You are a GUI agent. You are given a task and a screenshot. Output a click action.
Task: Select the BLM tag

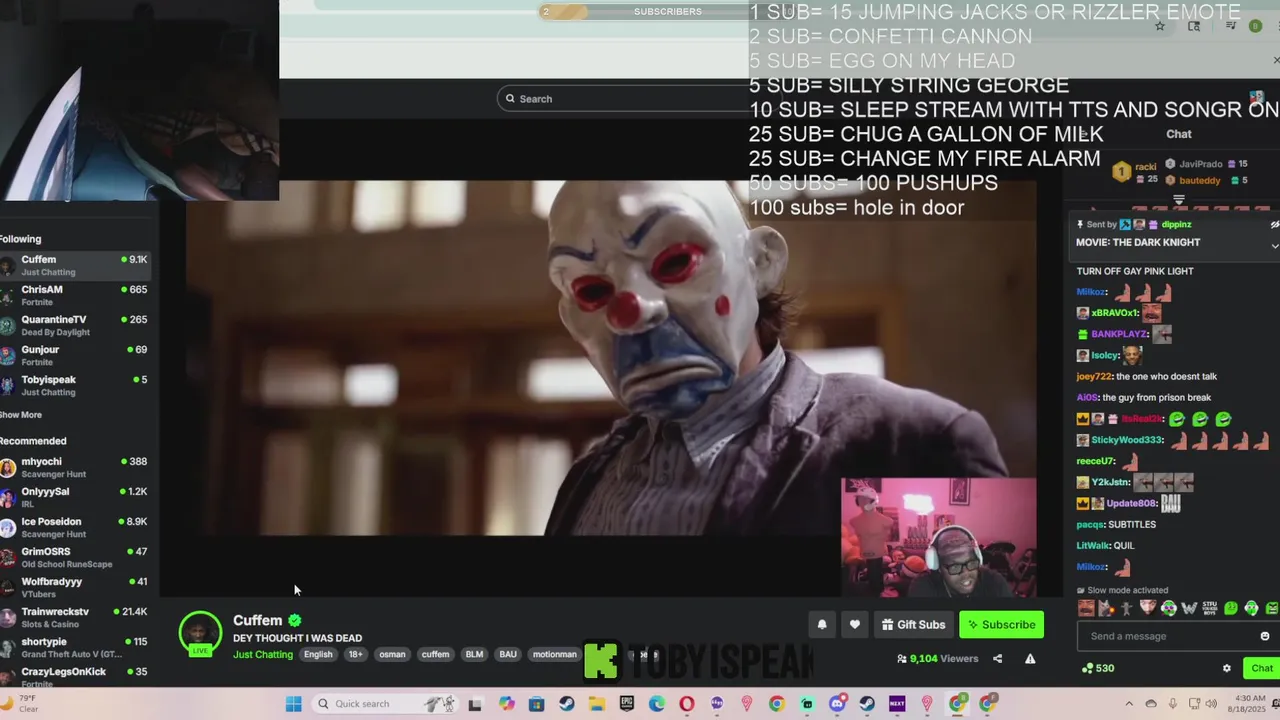(x=474, y=655)
